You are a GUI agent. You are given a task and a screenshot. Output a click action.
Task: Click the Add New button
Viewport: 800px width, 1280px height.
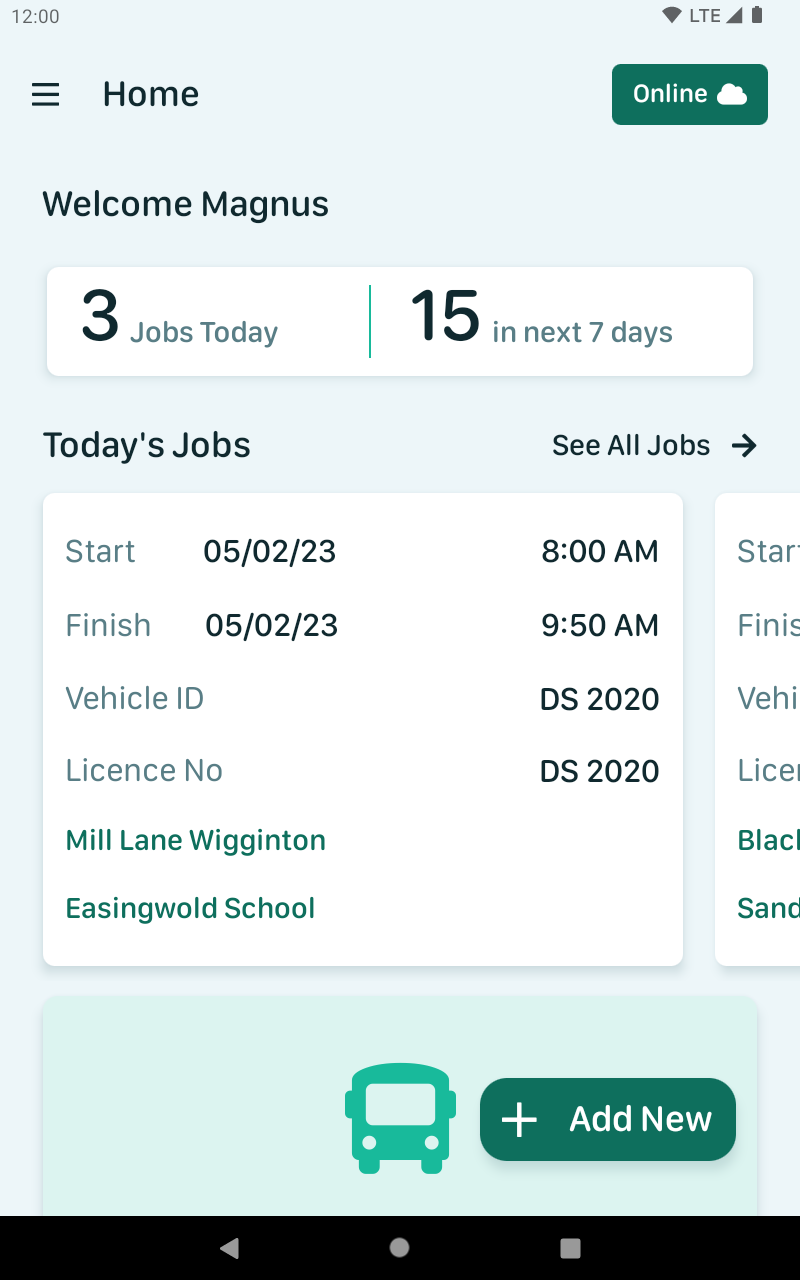(608, 1119)
